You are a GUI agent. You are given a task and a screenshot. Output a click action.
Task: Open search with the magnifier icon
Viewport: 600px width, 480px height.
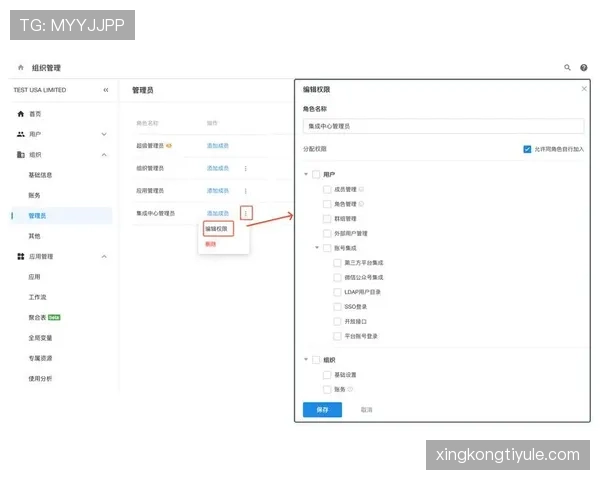tap(567, 67)
